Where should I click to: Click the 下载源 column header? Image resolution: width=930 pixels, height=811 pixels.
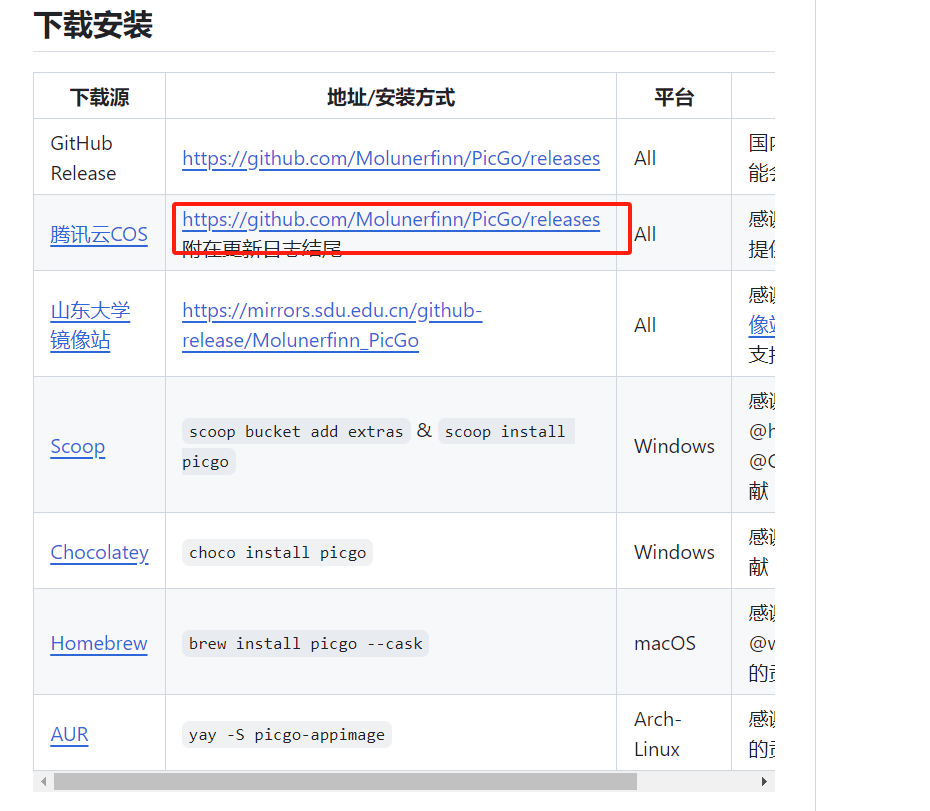(100, 97)
